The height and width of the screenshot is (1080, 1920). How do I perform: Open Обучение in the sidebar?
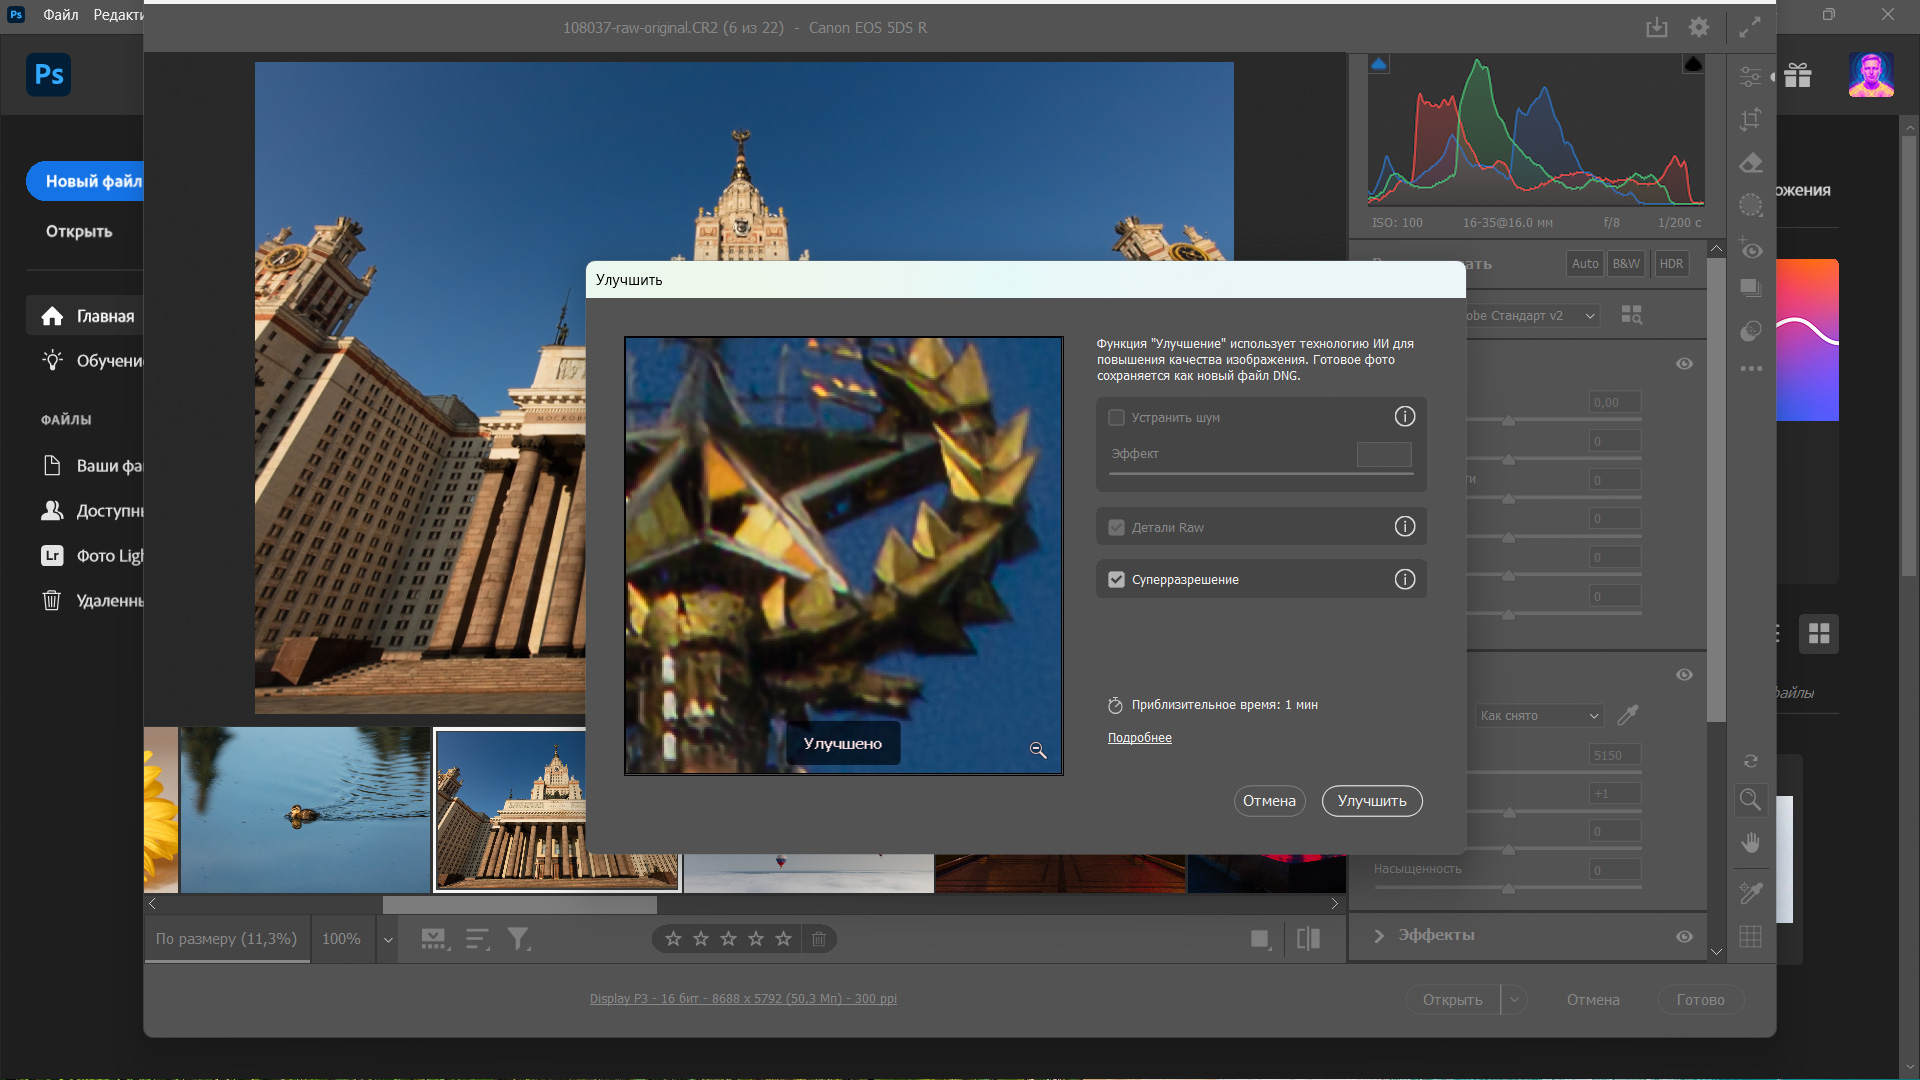92,361
